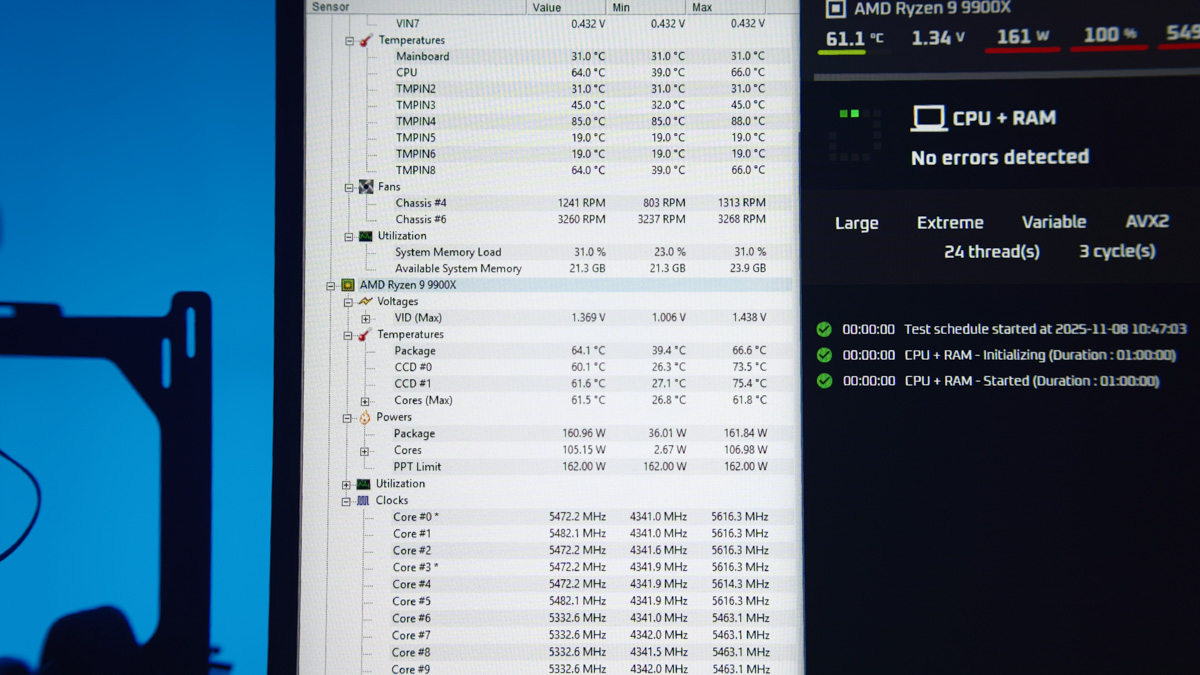Click the green check beside CPU + RAM - Started
Screen dimensions: 1200x675
(x=824, y=381)
